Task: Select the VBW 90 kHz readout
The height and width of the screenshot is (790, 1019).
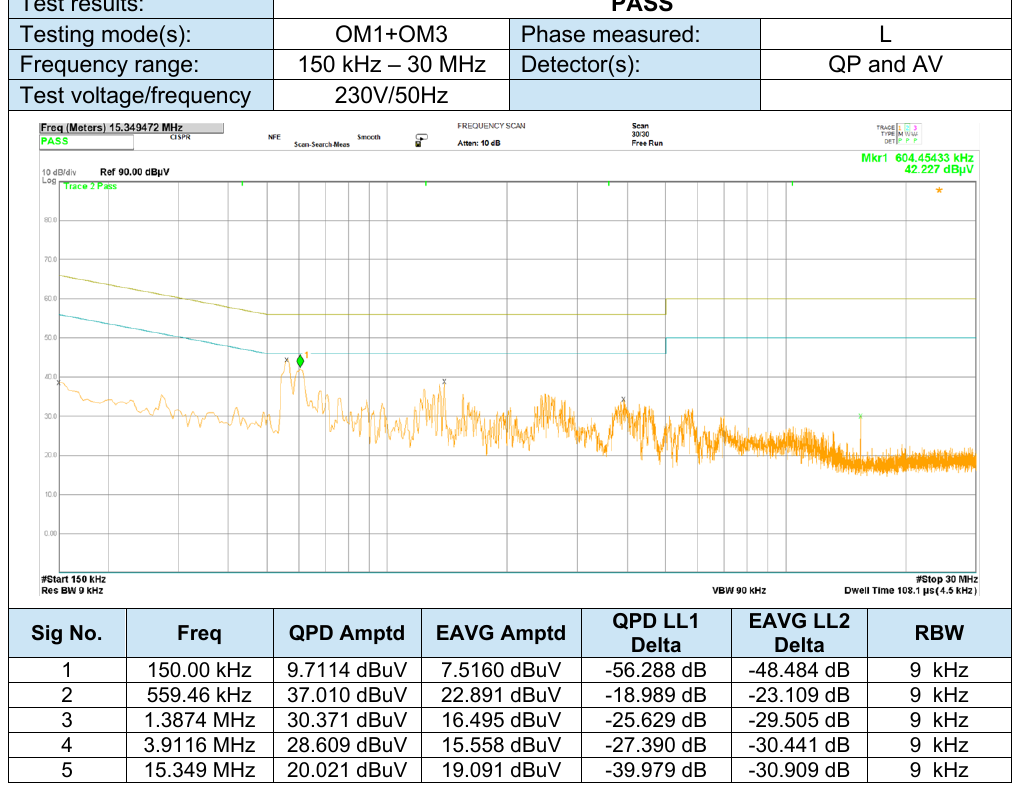Action: [739, 591]
